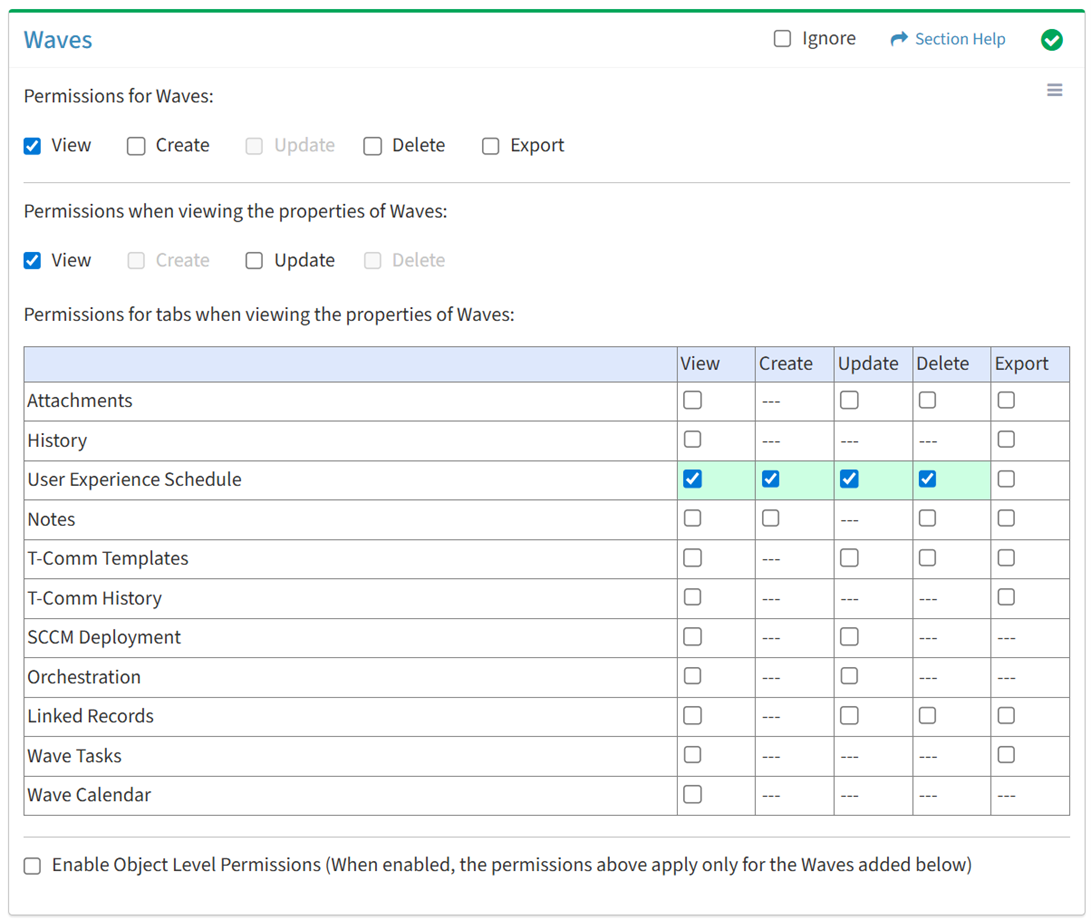Check Export for History tab
The width and height of the screenshot is (1091, 920).
click(x=1006, y=440)
